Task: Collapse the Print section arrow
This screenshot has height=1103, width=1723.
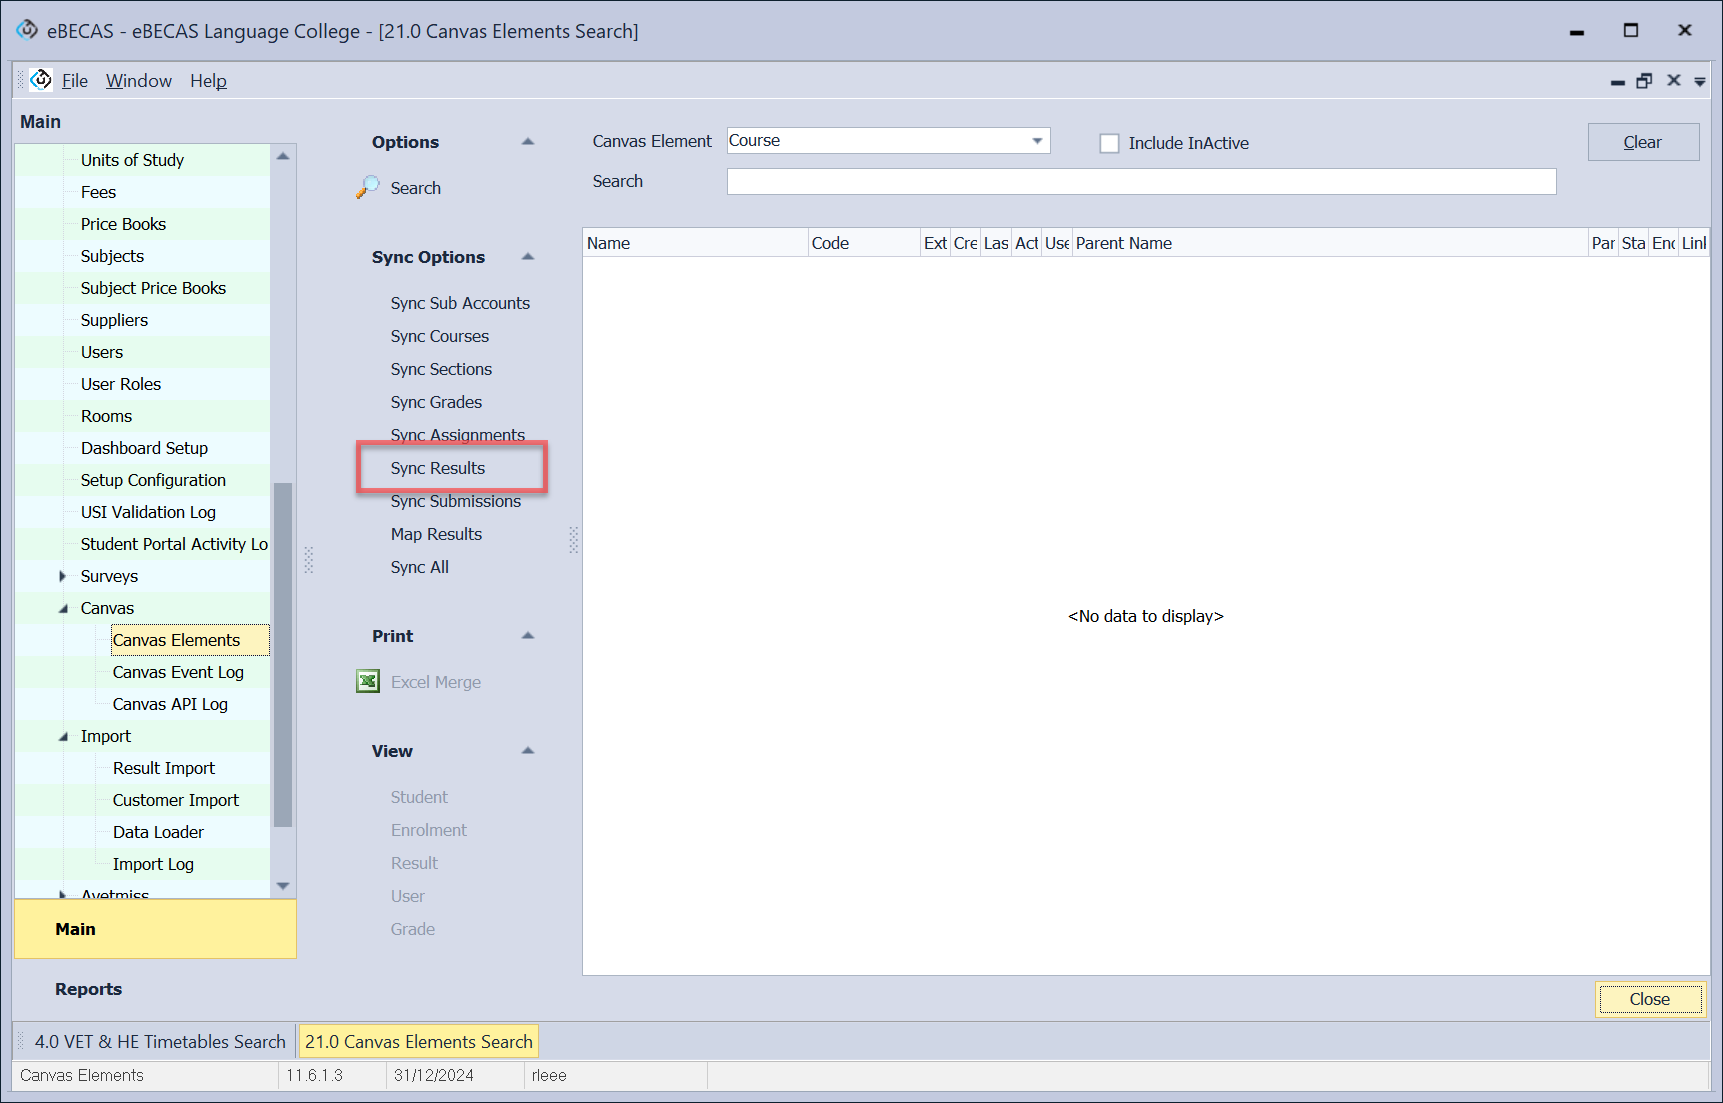Action: 528,636
